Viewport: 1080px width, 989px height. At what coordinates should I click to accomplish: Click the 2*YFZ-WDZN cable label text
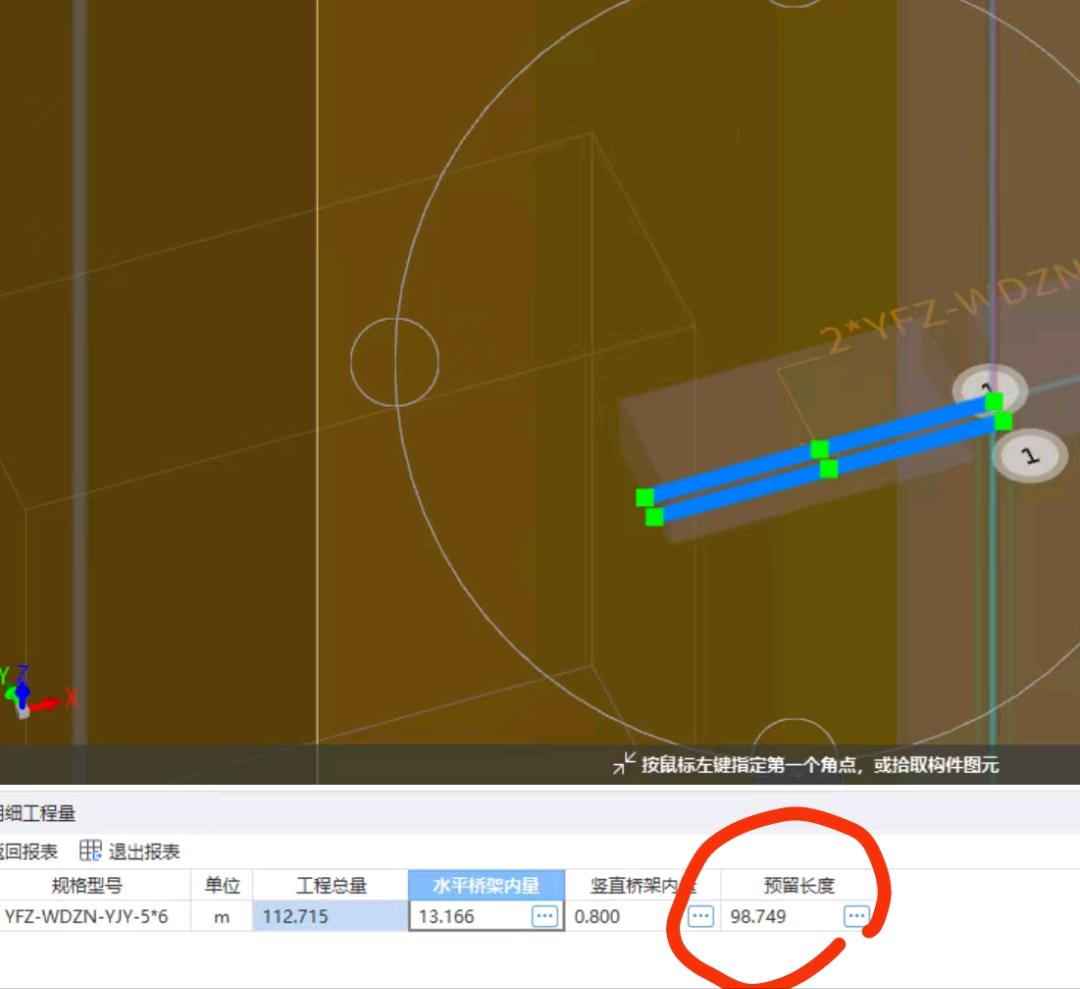951,306
